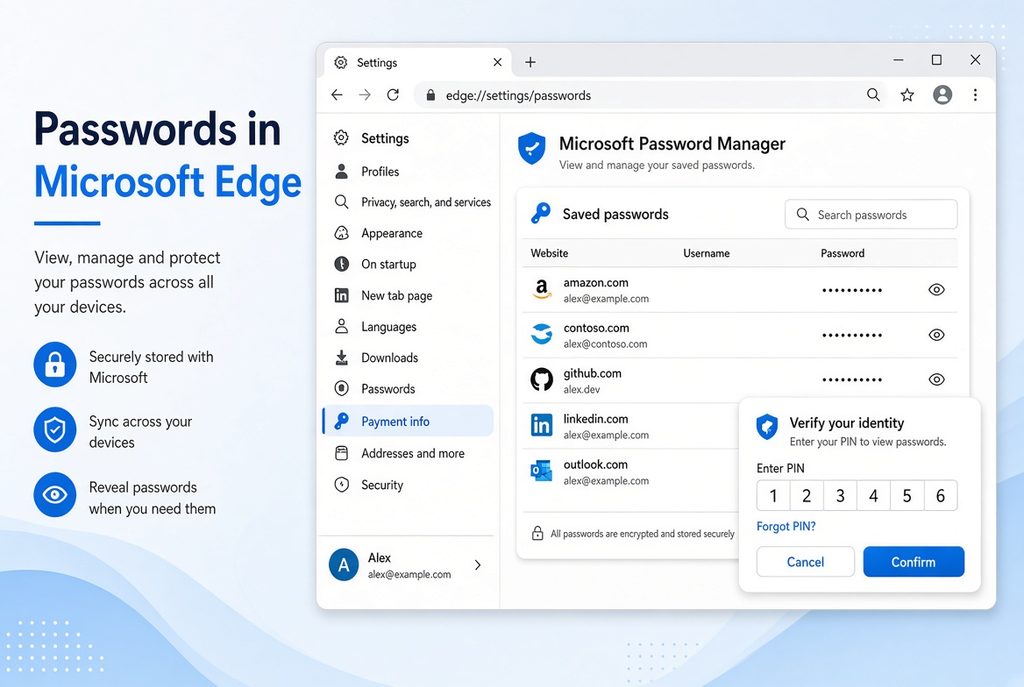Image resolution: width=1024 pixels, height=687 pixels.
Task: Reveal the contoso.com password
Action: click(936, 335)
